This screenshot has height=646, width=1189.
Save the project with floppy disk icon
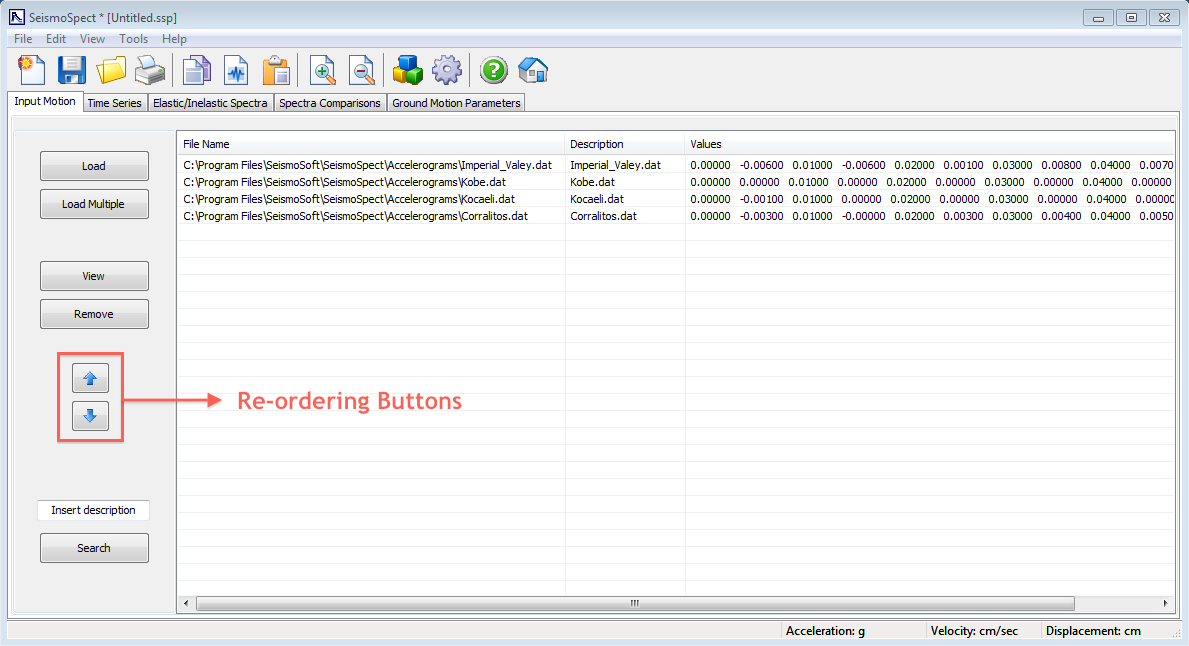pos(72,70)
